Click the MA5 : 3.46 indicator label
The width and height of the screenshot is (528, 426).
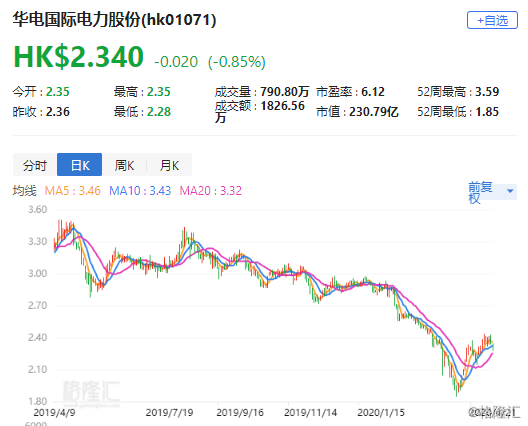coord(73,191)
